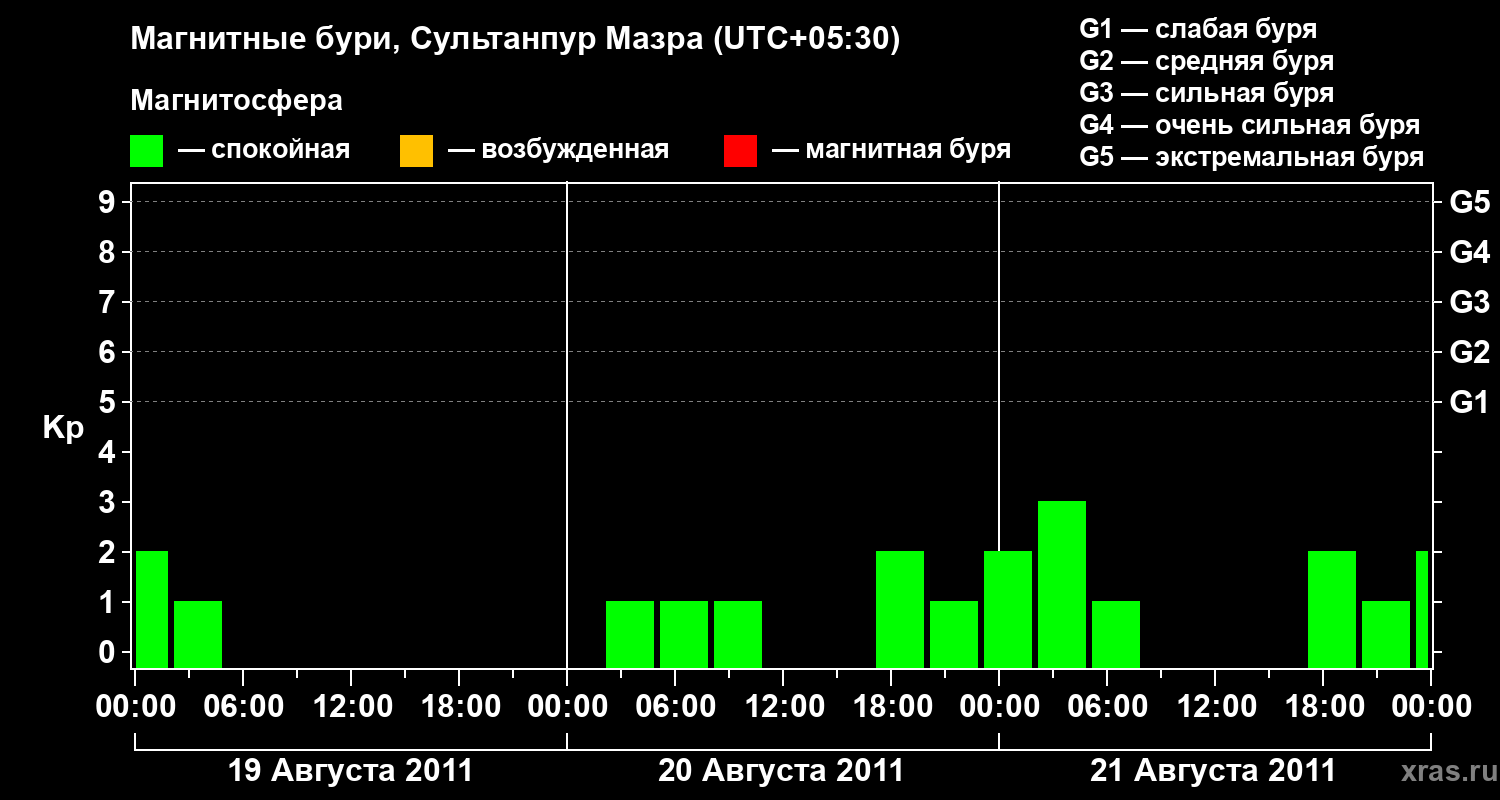Click the '— спокойная' legend label
1500x800 pixels.
tap(264, 150)
